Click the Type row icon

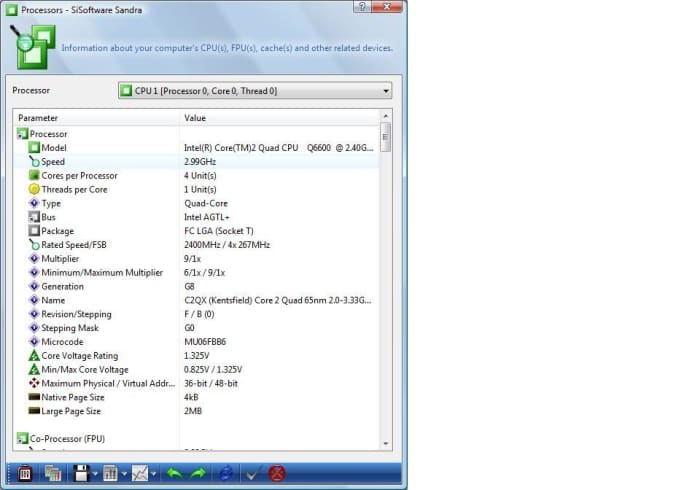coord(34,203)
